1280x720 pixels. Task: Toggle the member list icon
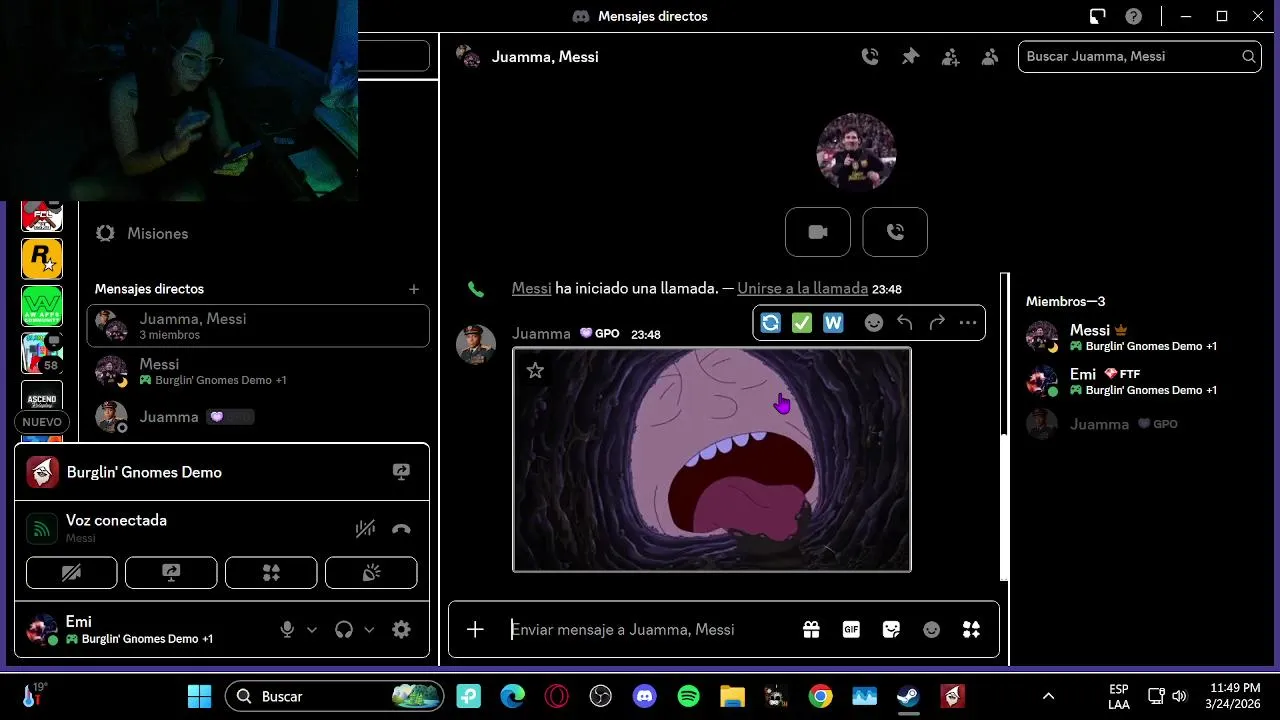click(x=990, y=57)
